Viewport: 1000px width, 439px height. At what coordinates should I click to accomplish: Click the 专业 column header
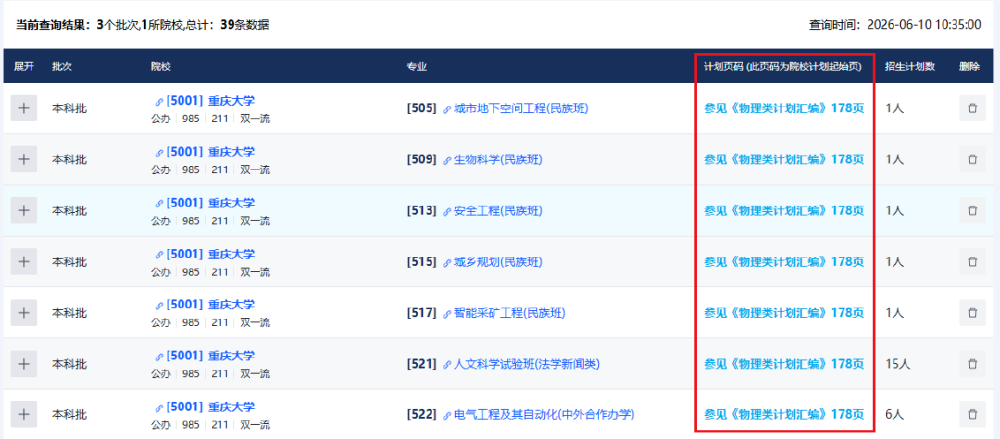[416, 66]
